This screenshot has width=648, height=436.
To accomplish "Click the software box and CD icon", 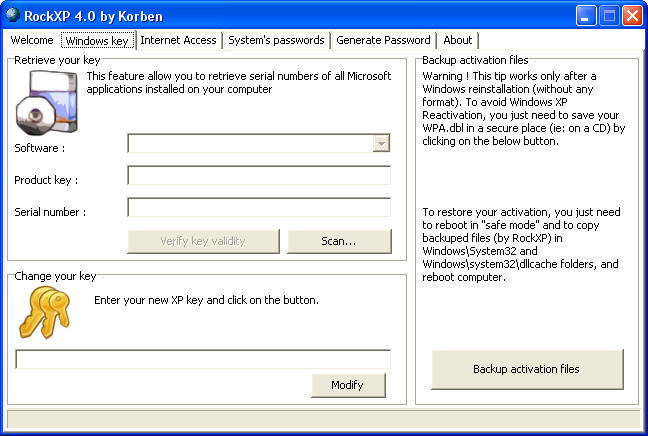I will point(47,103).
